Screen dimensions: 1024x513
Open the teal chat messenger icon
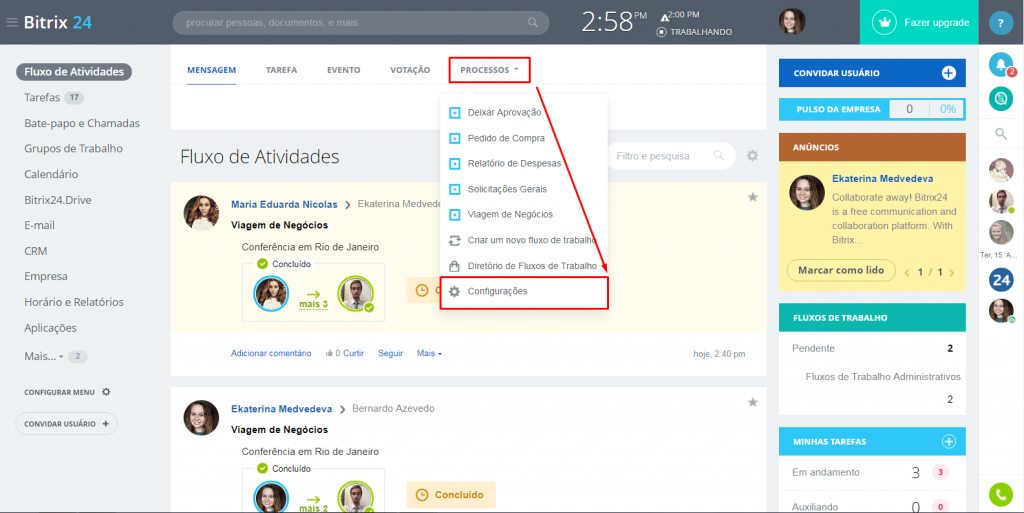click(1000, 99)
